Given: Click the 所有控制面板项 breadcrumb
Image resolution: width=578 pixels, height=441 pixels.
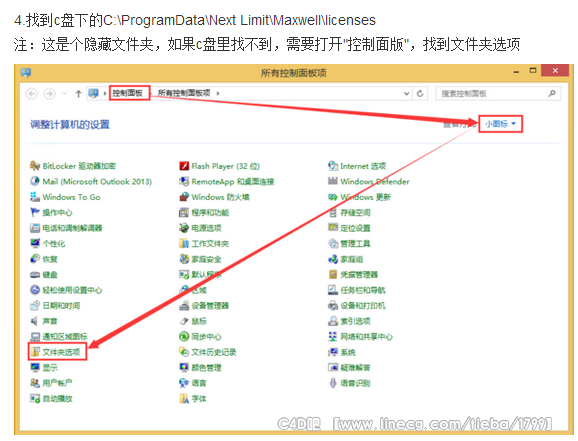Looking at the screenshot, I should [184, 93].
